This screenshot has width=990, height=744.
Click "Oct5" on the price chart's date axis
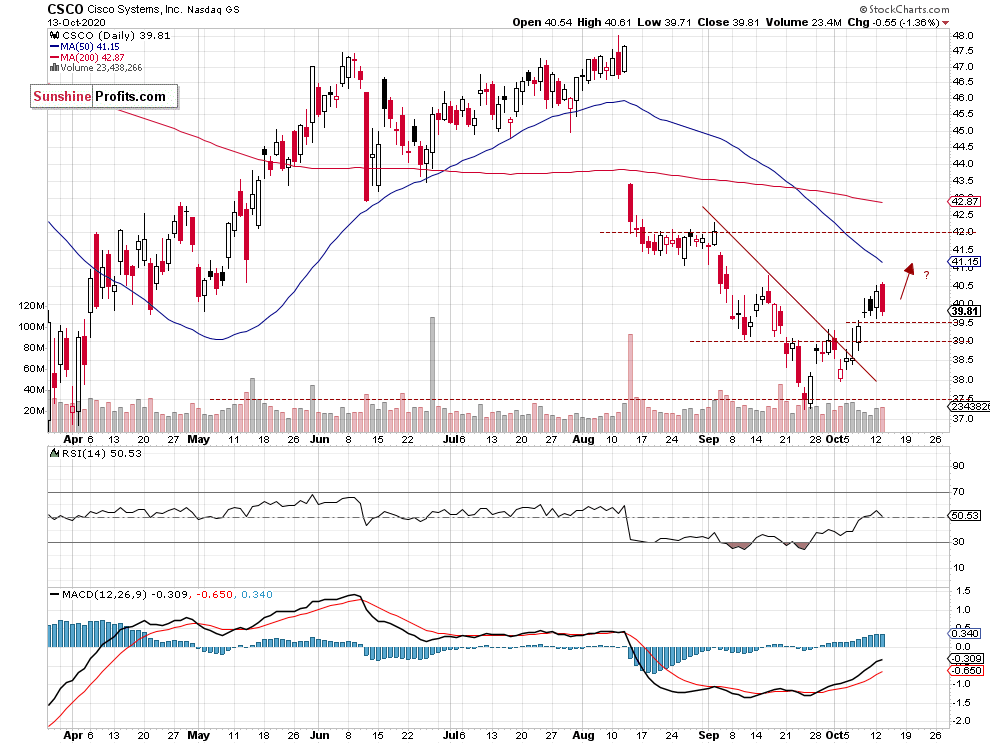(838, 439)
